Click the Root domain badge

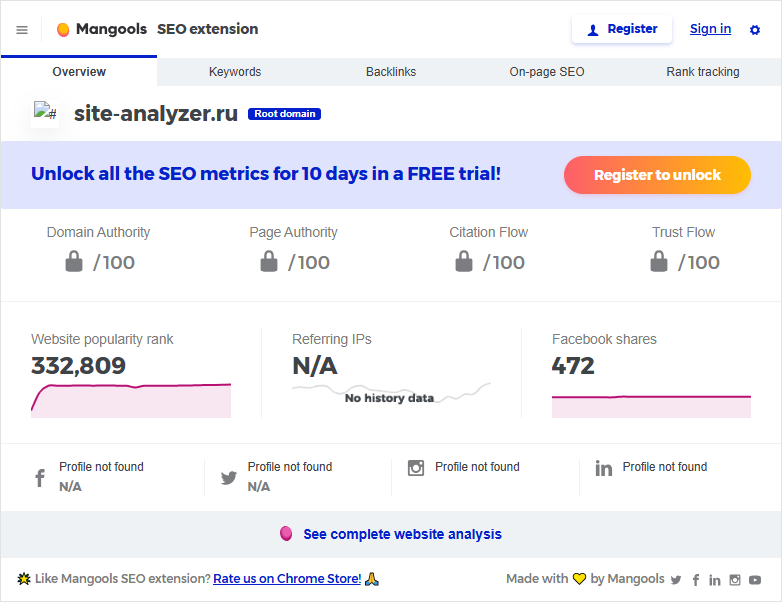pos(285,114)
